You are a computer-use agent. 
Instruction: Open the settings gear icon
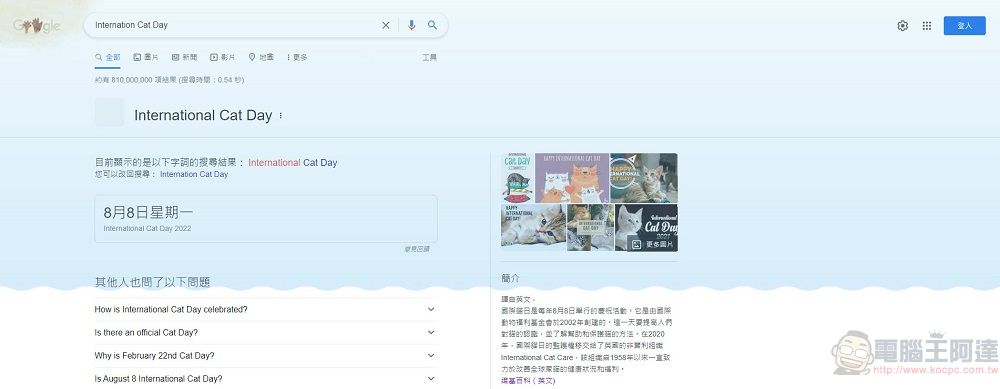click(x=902, y=26)
